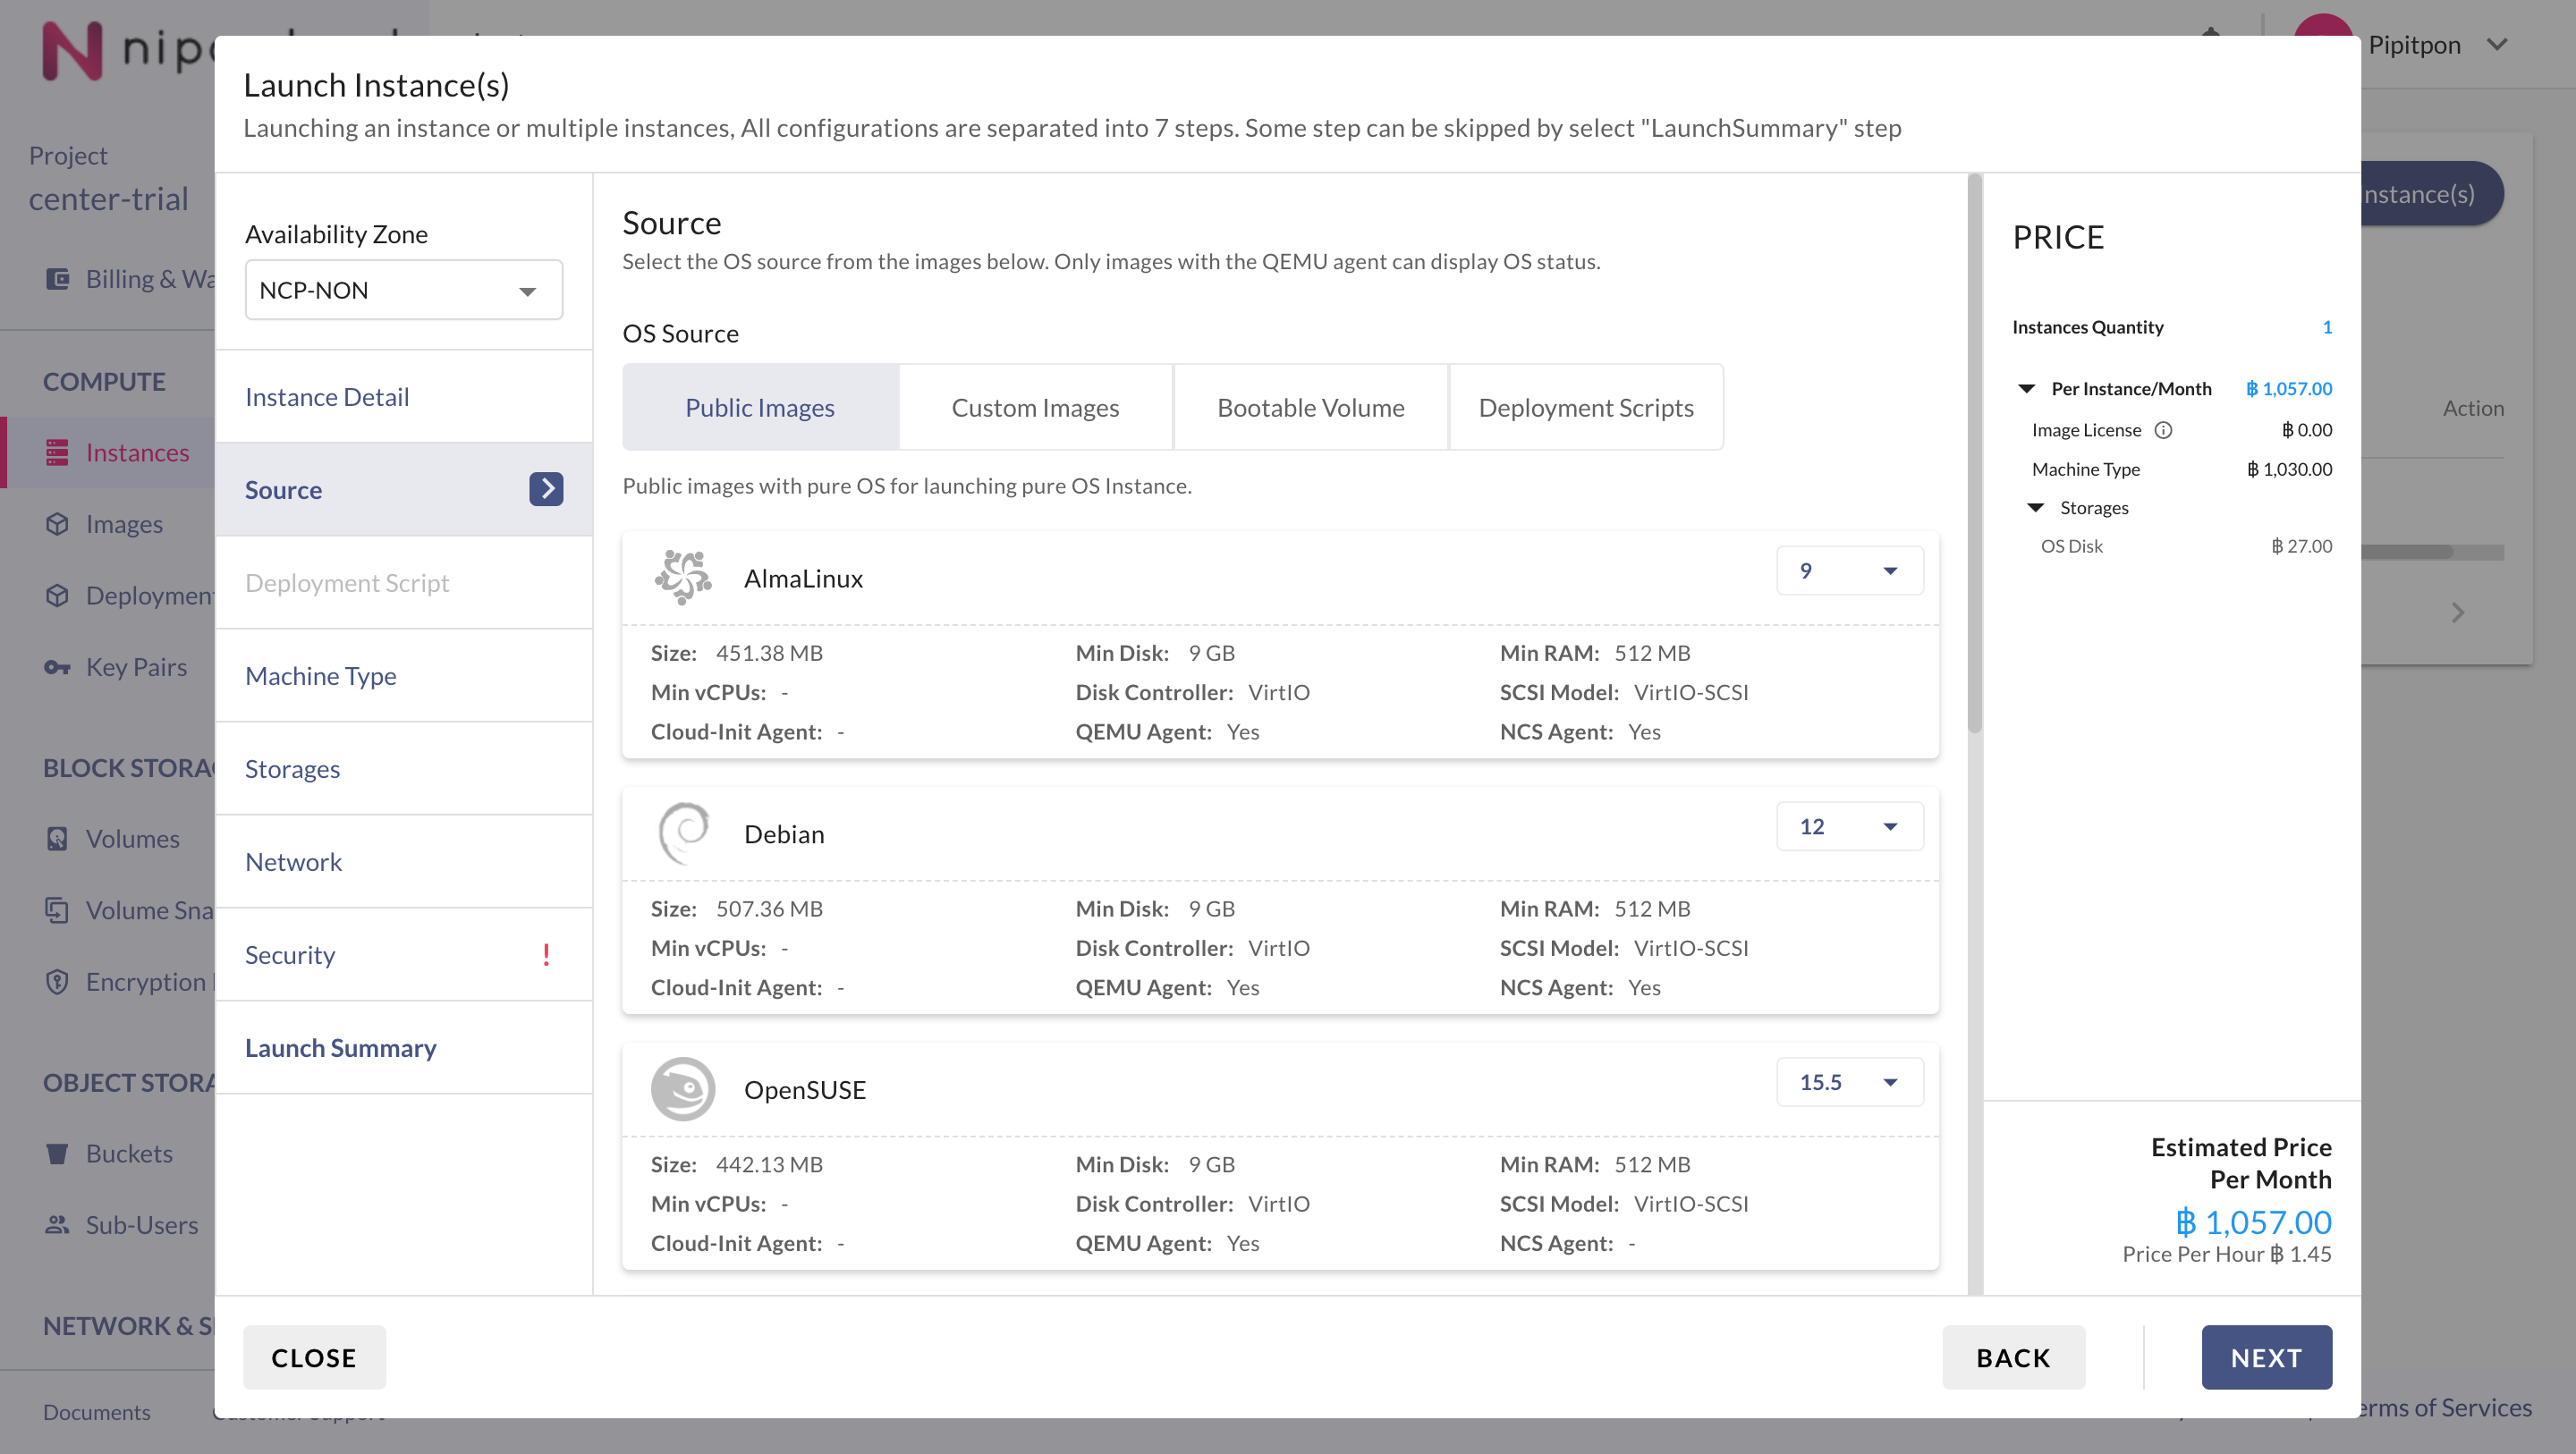
Task: Click the OS Disk ฿ 27.00 price
Action: point(2301,546)
